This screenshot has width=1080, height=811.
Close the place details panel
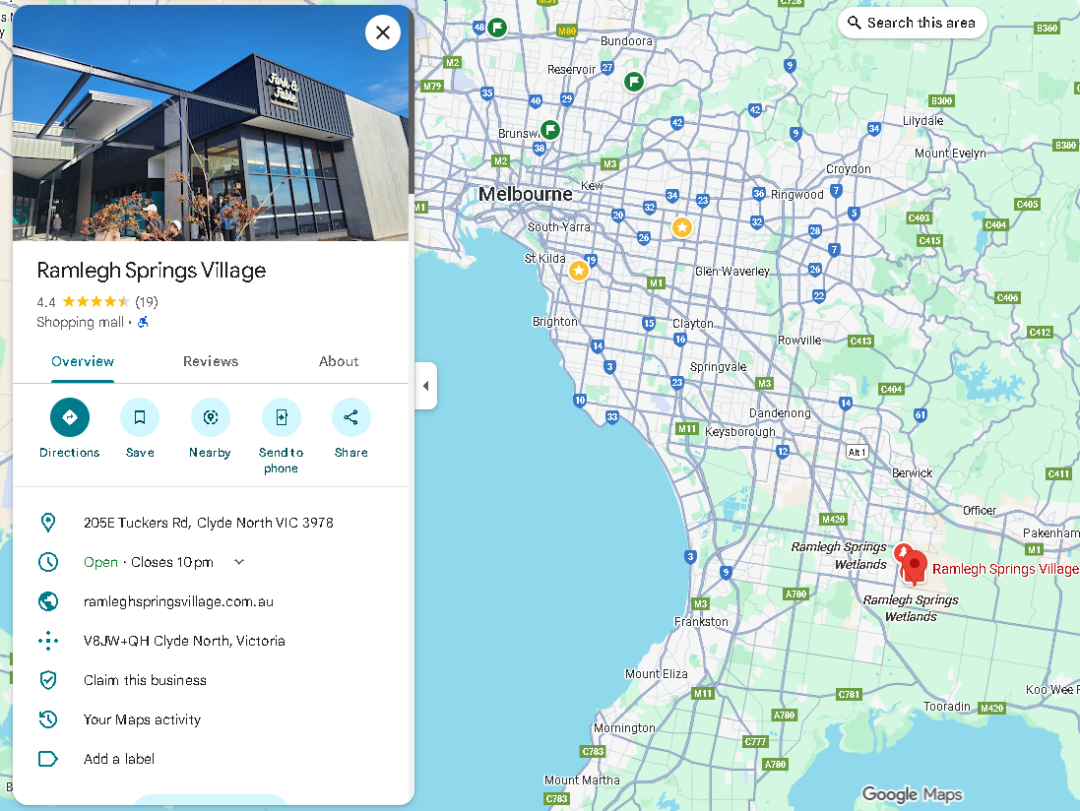(x=382, y=33)
